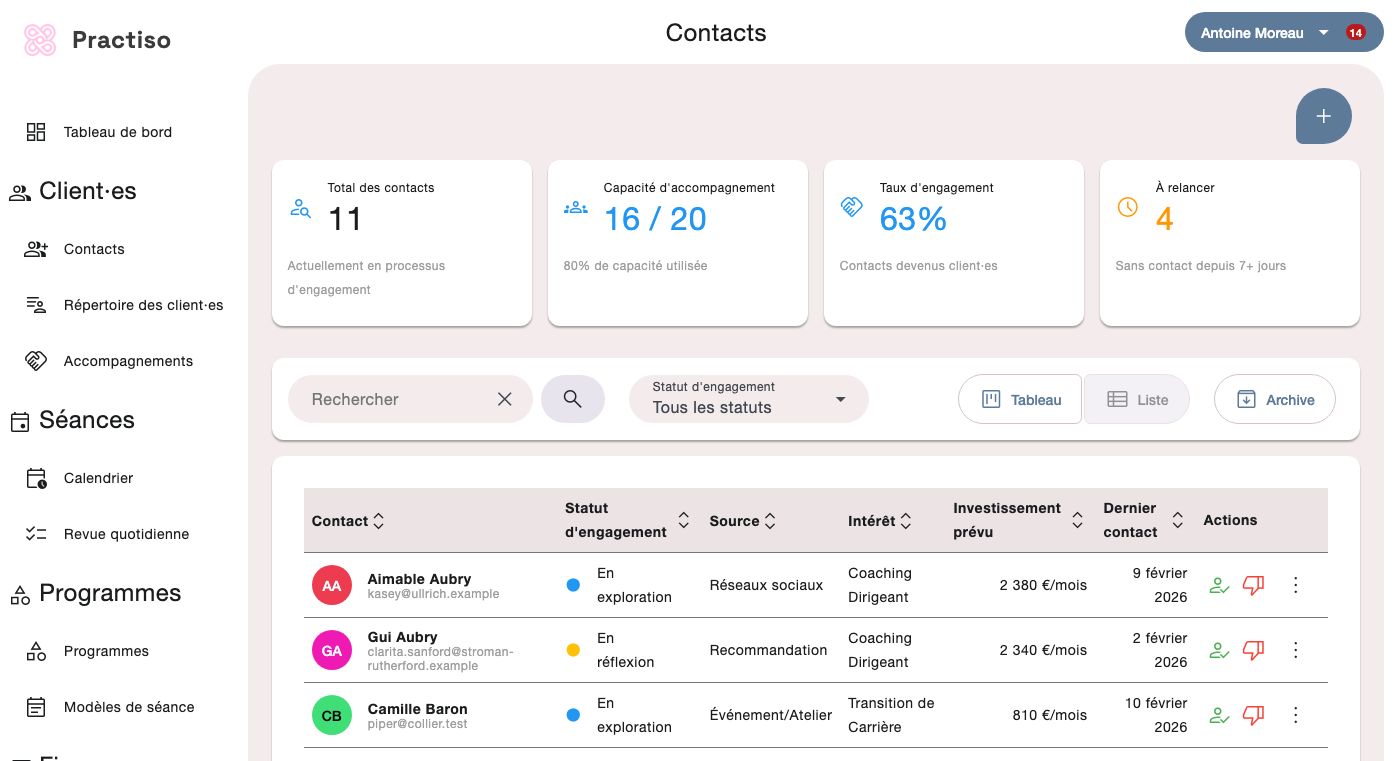The height and width of the screenshot is (761, 1400).
Task: Open Modèles de séance
Action: coord(129,706)
